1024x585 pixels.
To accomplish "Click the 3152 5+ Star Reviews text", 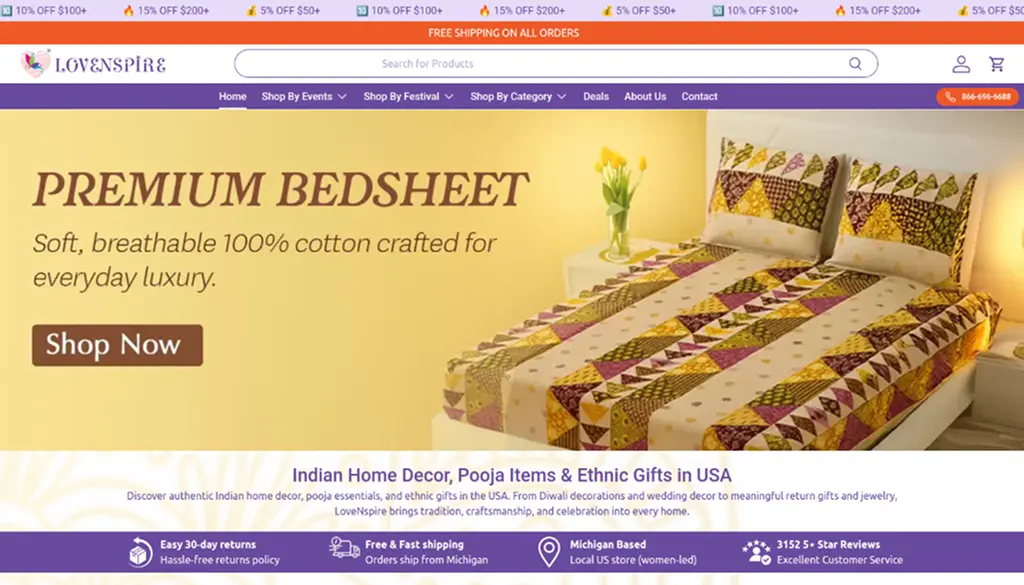I will [828, 545].
